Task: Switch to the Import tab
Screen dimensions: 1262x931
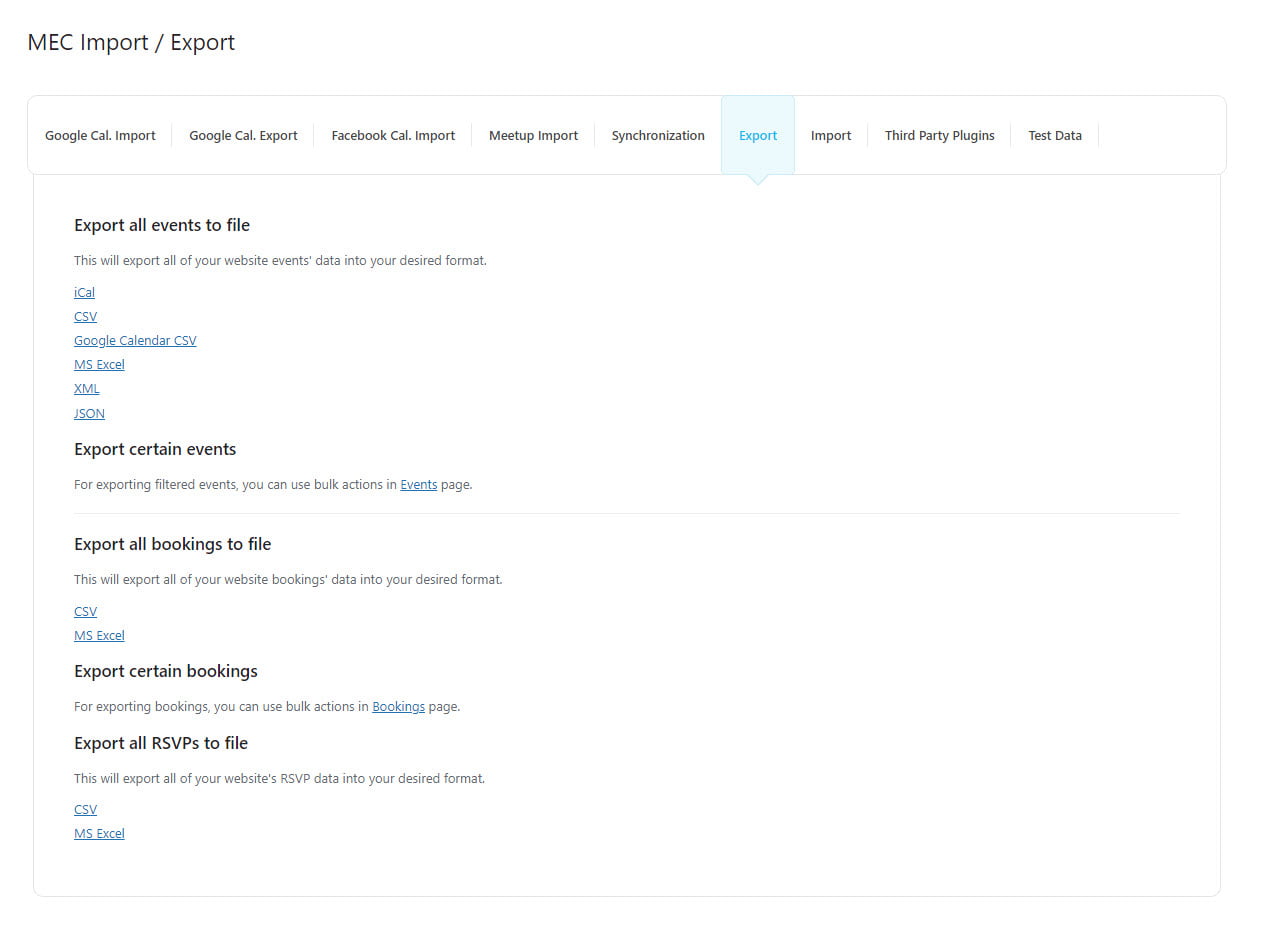Action: [x=831, y=136]
